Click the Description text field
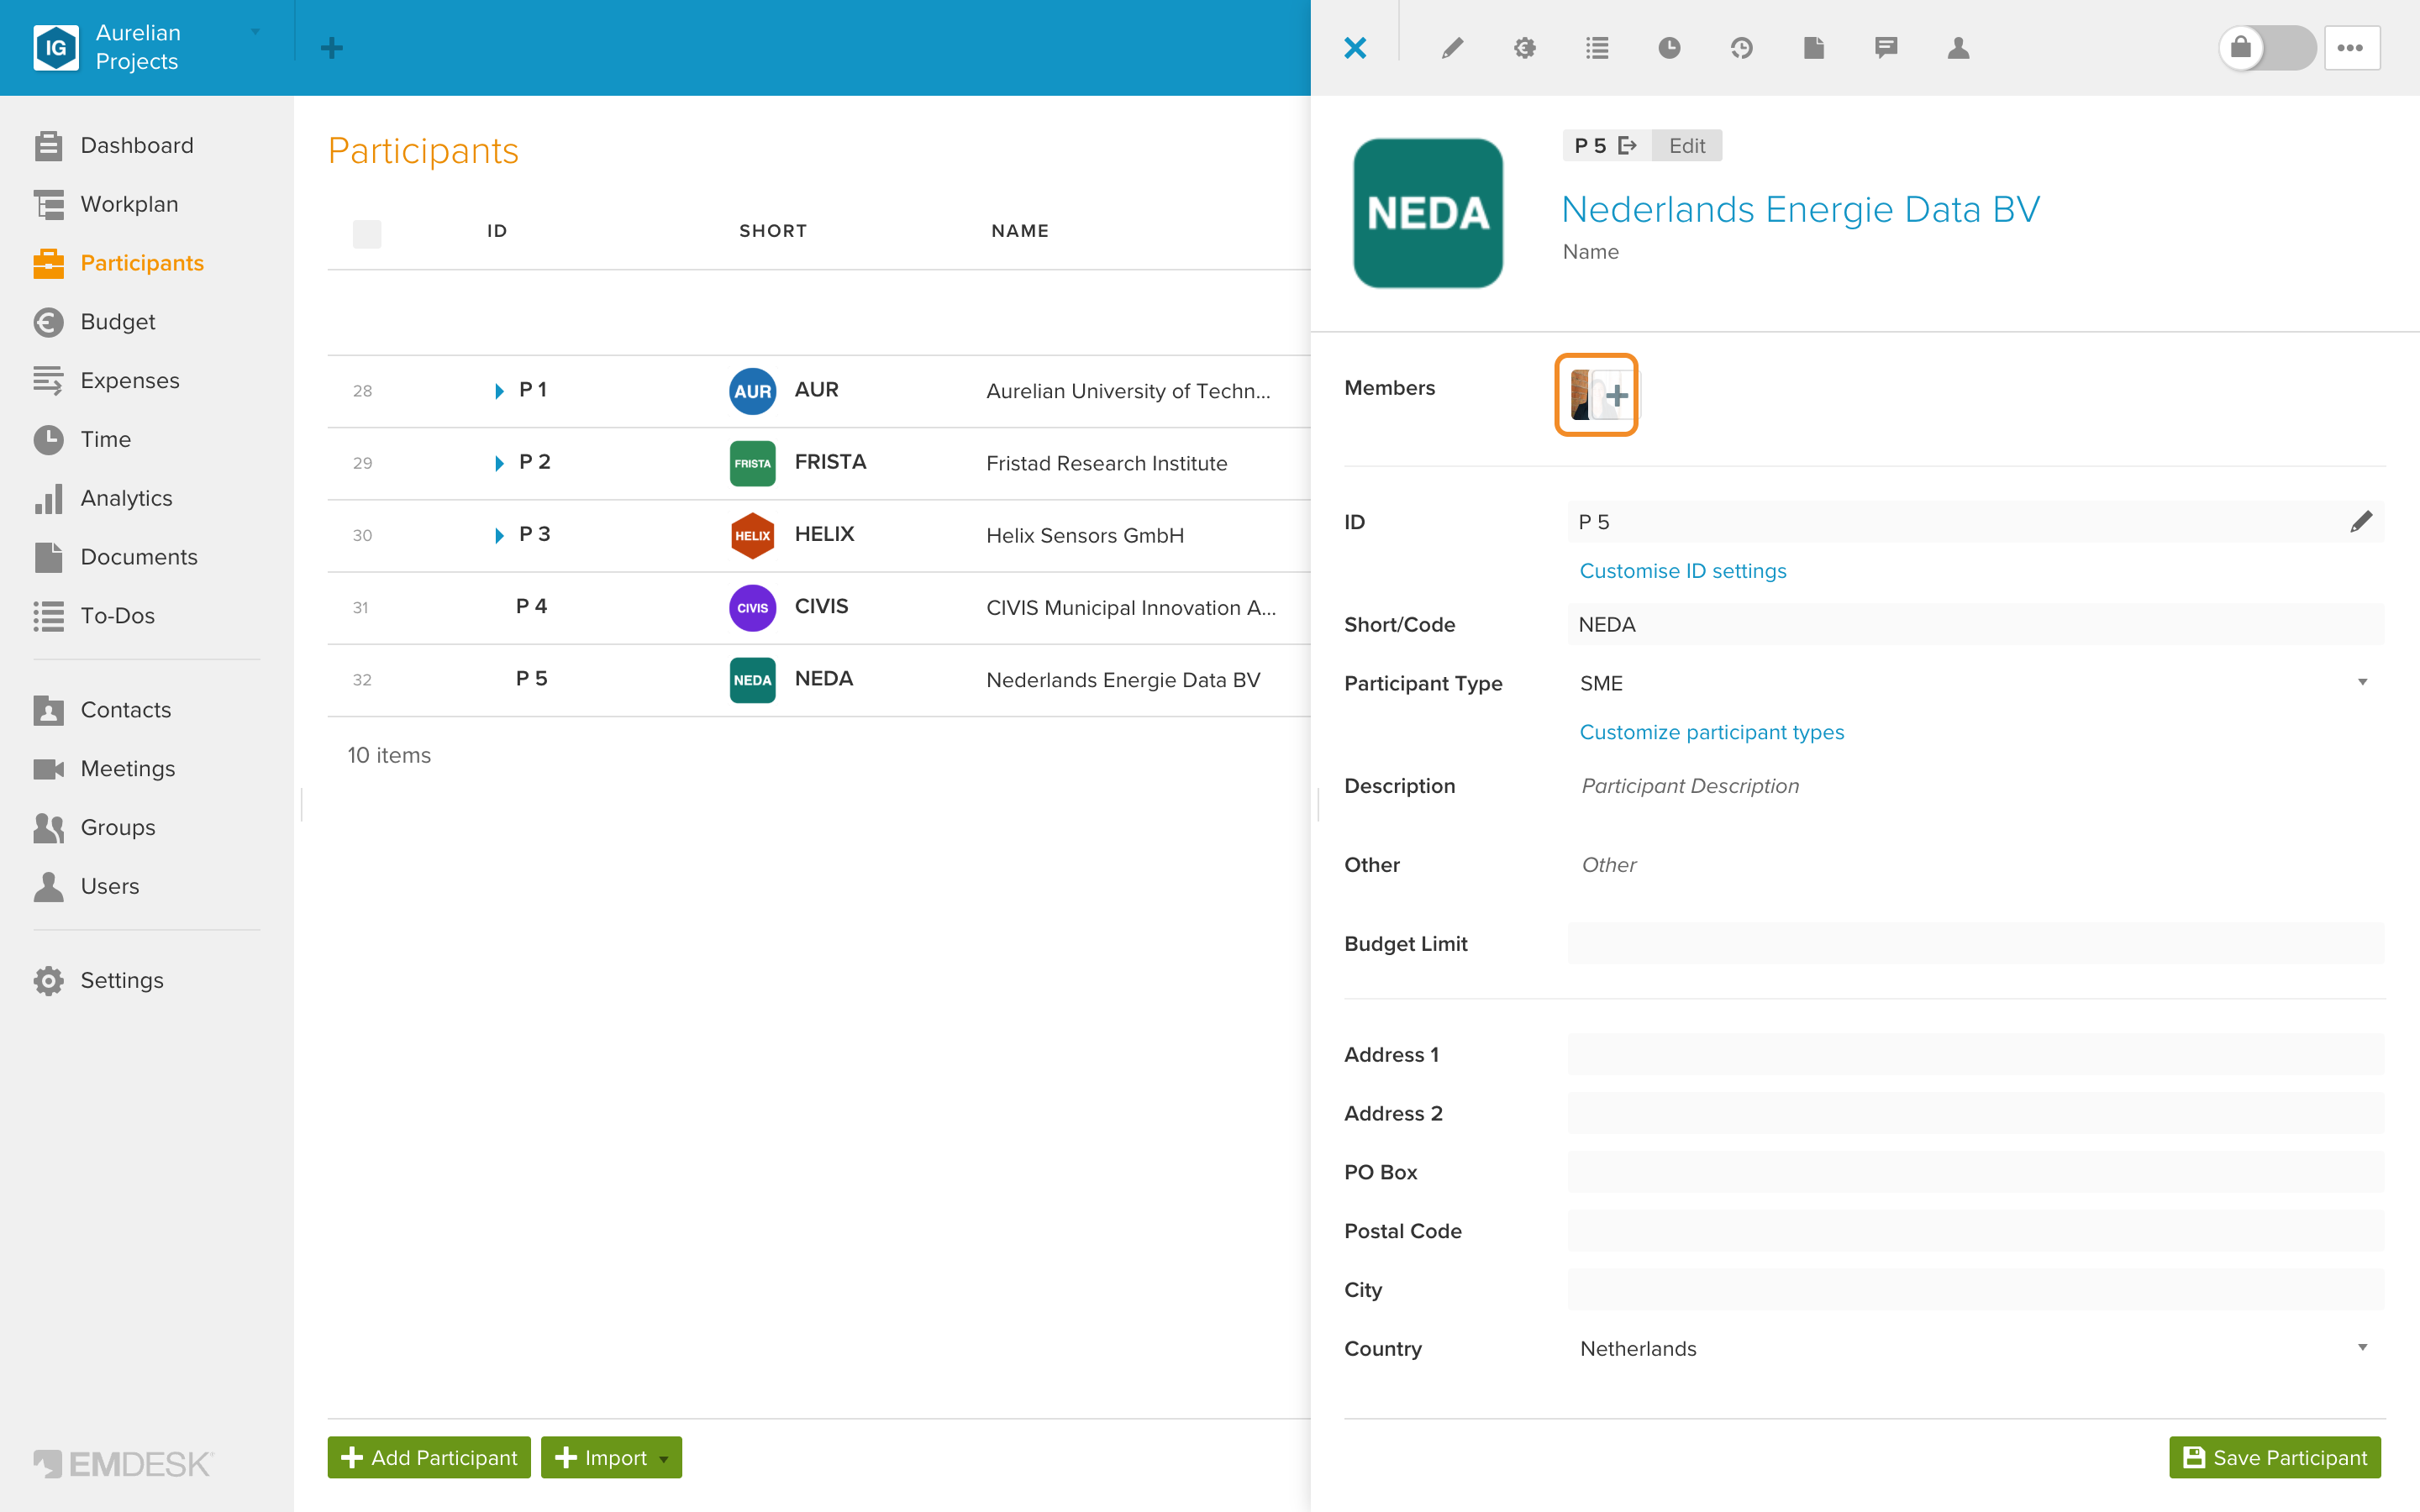2420x1512 pixels. point(1975,786)
